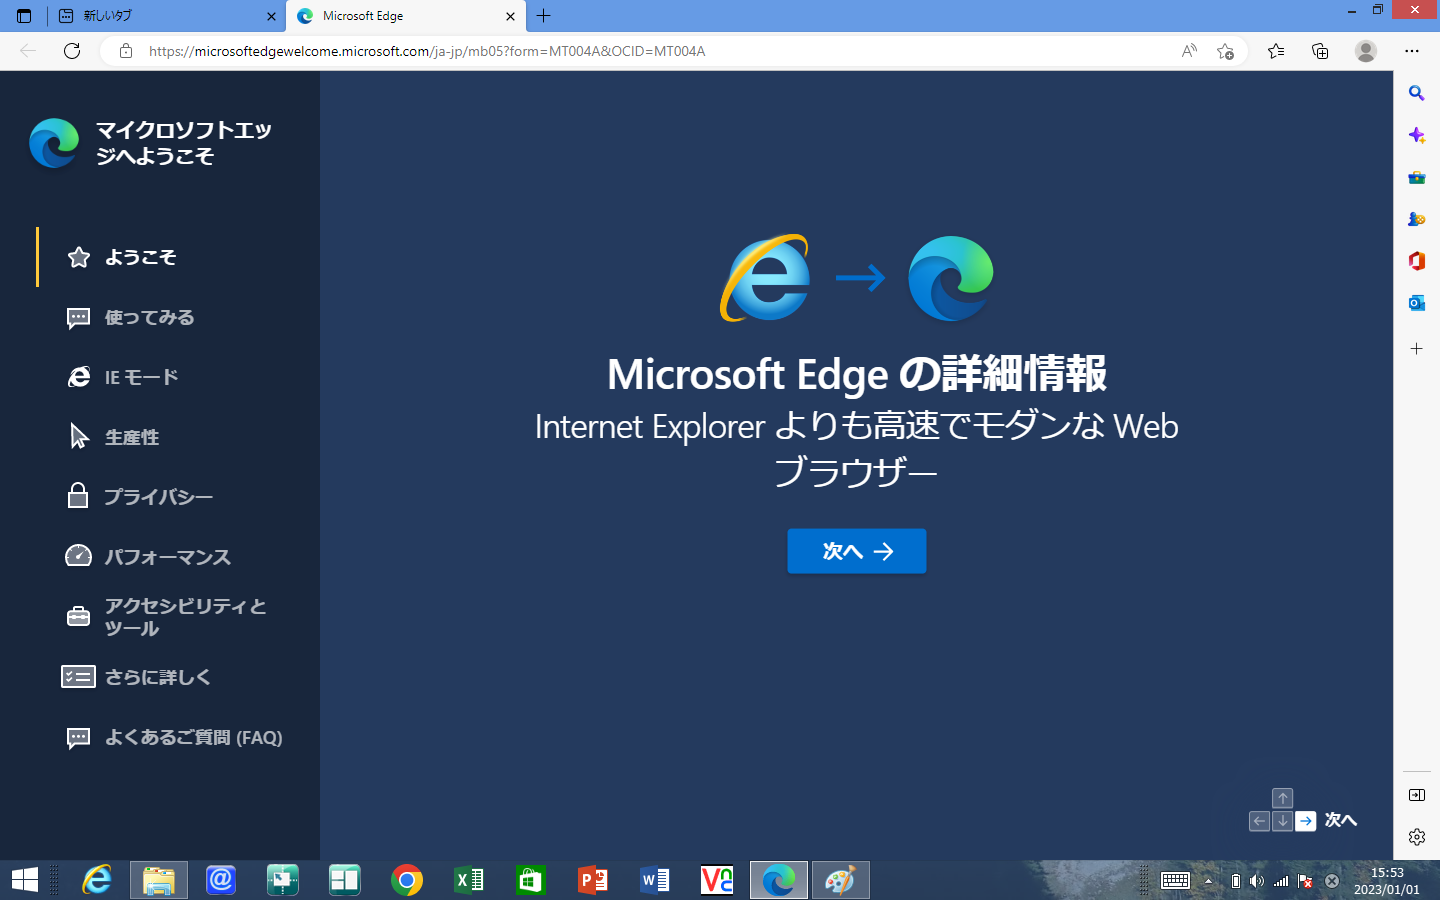Launch Word from the taskbar

click(655, 880)
